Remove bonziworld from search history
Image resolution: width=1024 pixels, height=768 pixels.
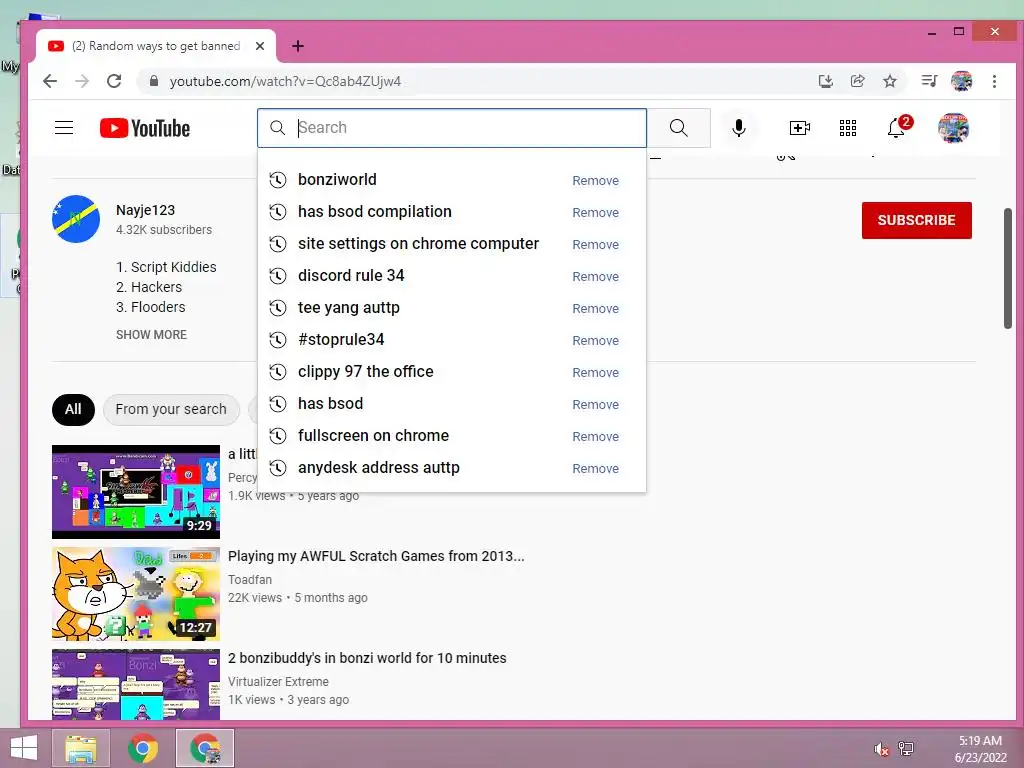596,181
